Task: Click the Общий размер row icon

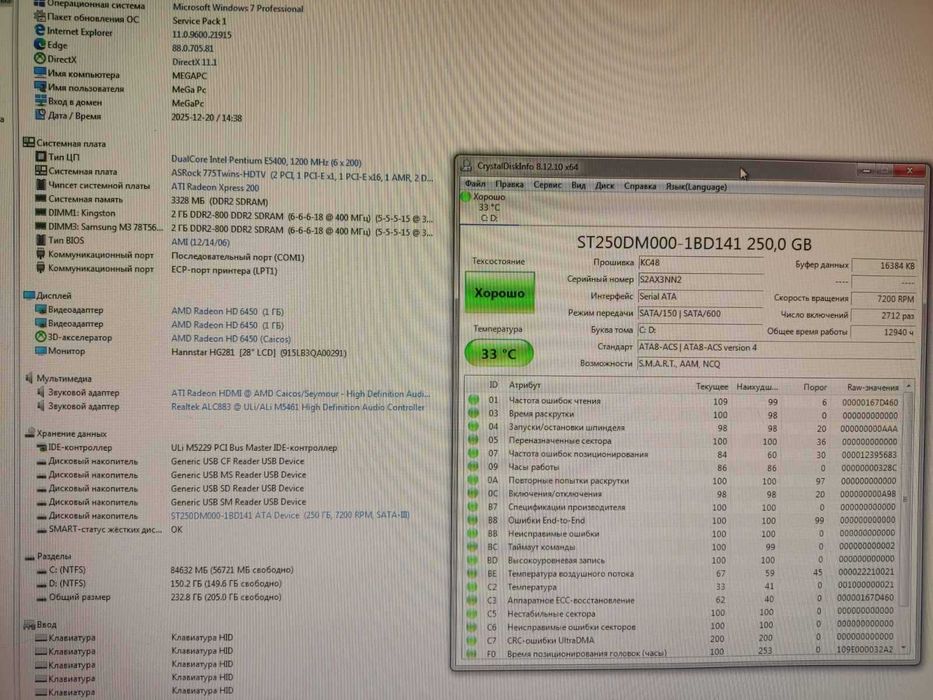Action: (x=41, y=597)
